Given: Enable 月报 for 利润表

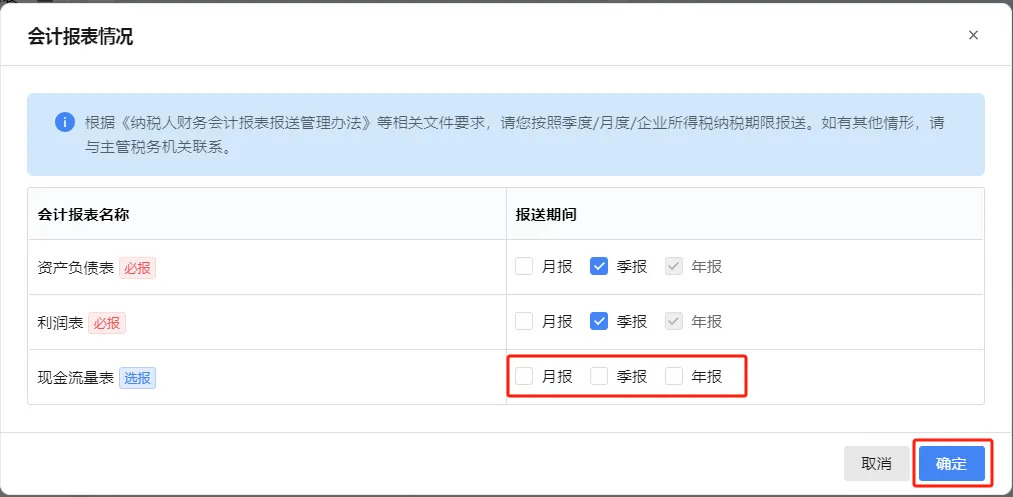Looking at the screenshot, I should tap(524, 321).
